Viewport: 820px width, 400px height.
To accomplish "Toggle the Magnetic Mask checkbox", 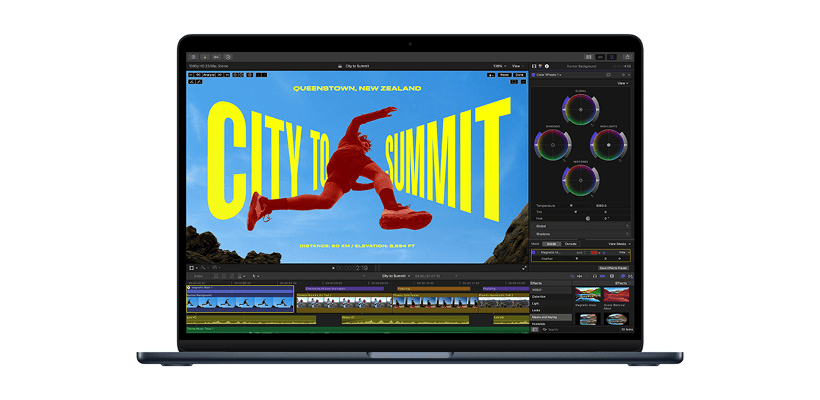I will 535,253.
